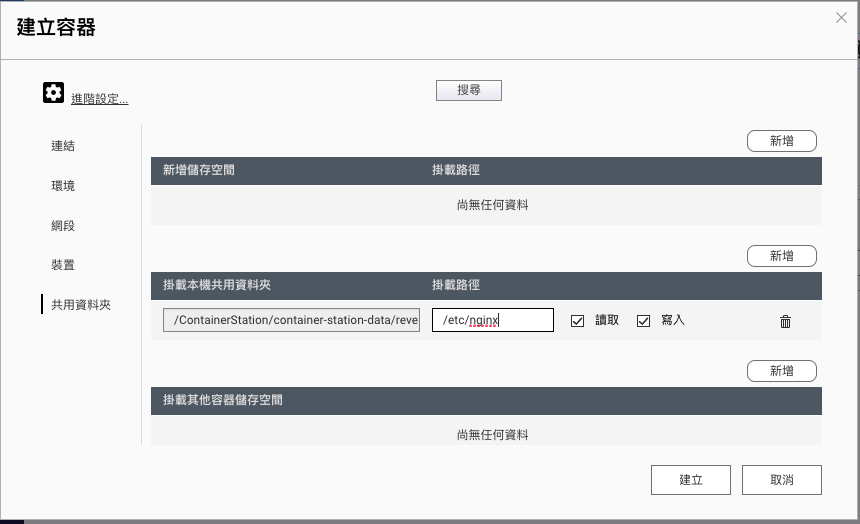This screenshot has width=860, height=524.
Task: Click the 建立 create button
Action: click(691, 480)
